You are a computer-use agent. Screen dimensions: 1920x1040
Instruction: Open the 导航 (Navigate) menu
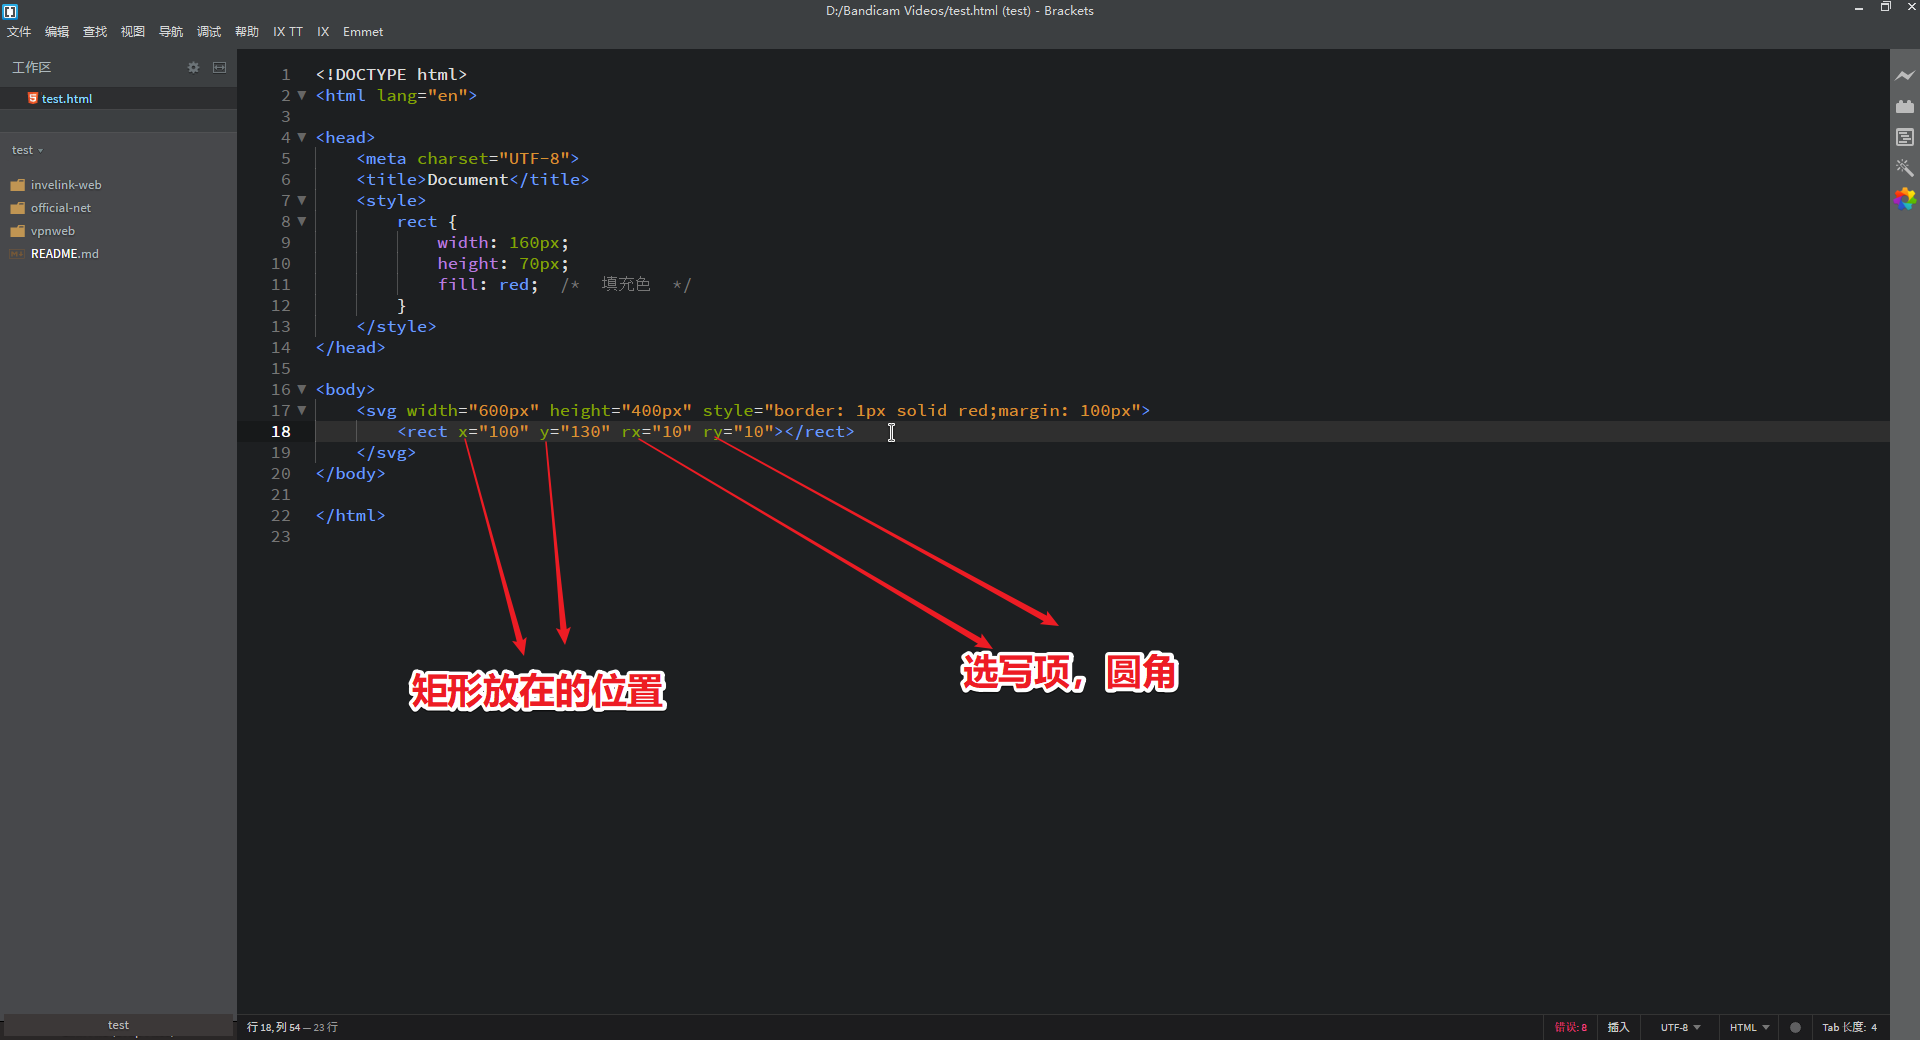click(x=171, y=32)
